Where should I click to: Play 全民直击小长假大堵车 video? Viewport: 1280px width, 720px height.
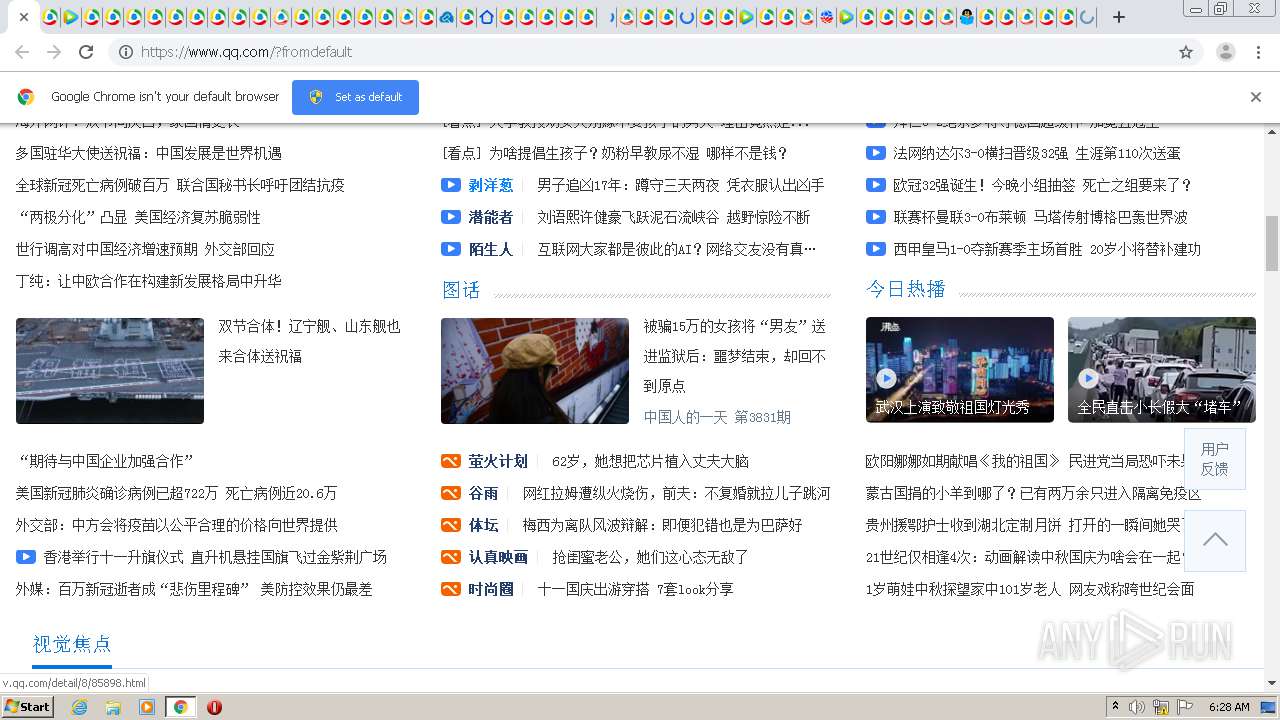click(1162, 371)
